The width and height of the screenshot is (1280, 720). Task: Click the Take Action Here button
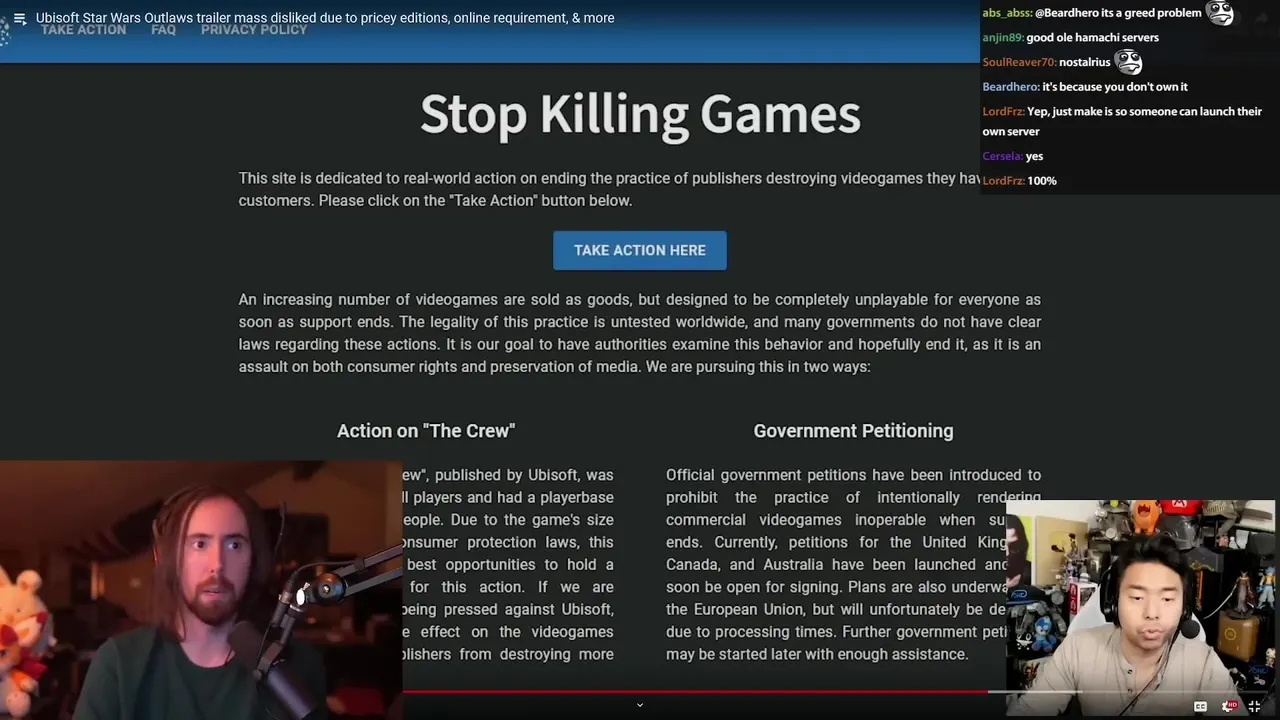click(x=640, y=250)
